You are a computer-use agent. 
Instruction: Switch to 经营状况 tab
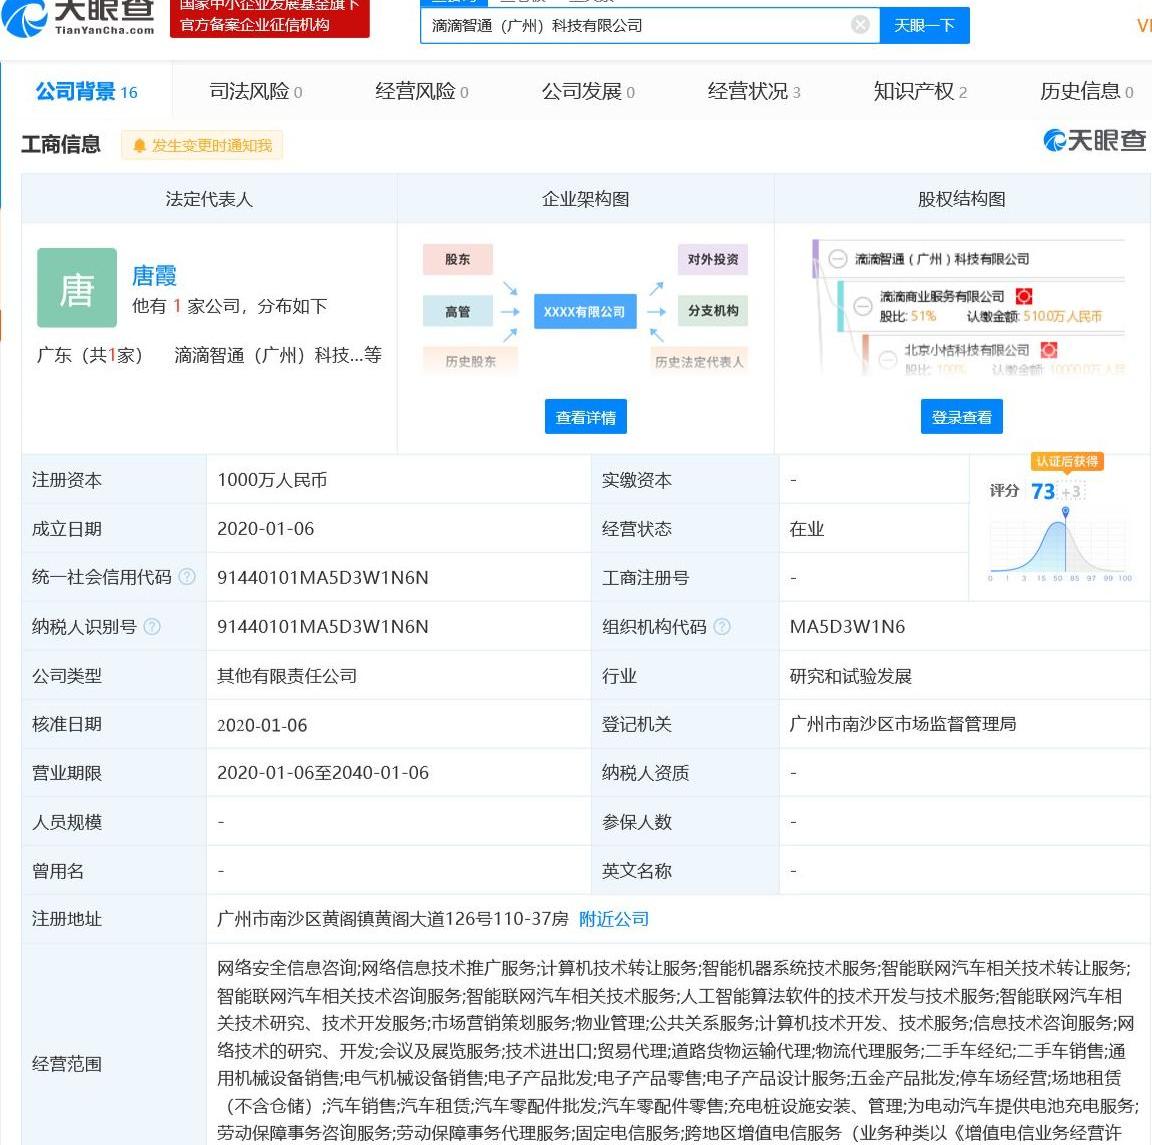(x=754, y=91)
